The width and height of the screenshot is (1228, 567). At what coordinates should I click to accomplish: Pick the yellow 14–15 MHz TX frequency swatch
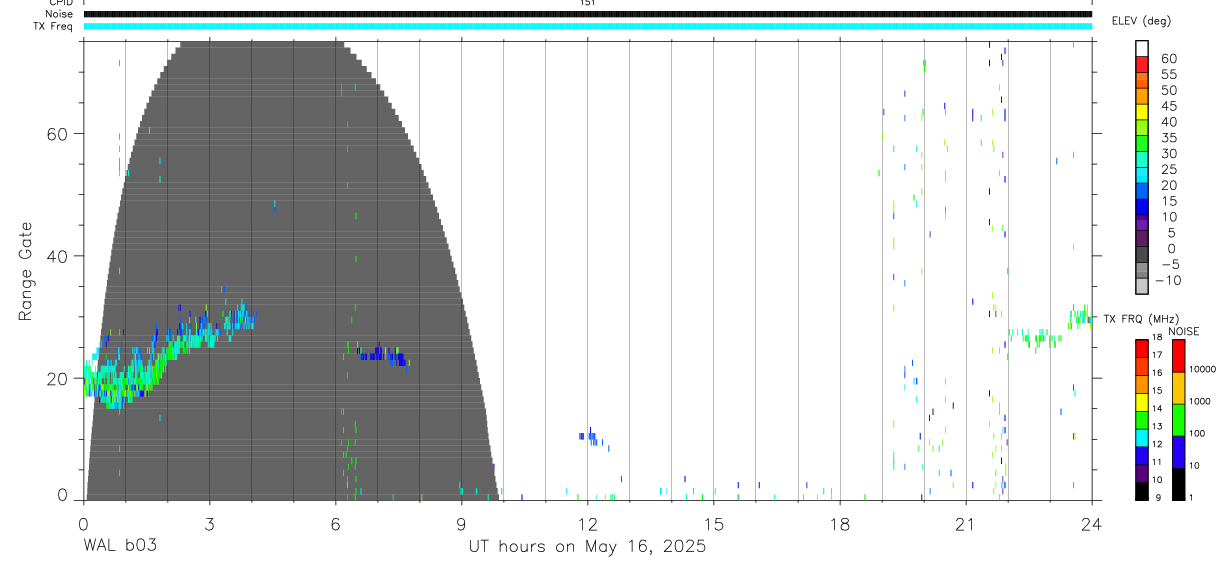1142,402
